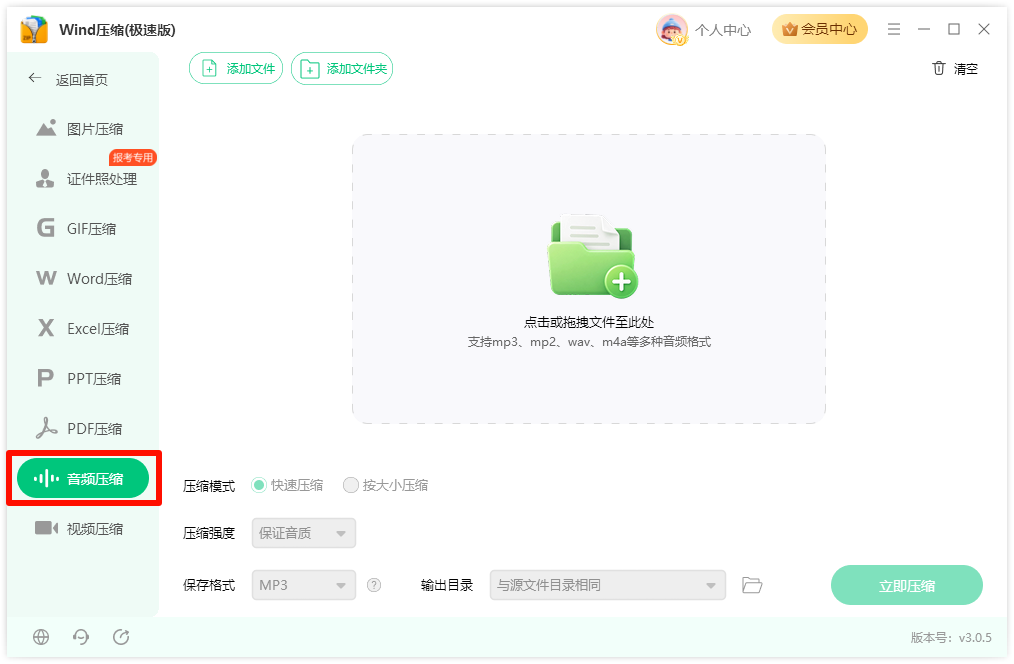
Task: Click 添加文件夹 button
Action: pyautogui.click(x=342, y=69)
